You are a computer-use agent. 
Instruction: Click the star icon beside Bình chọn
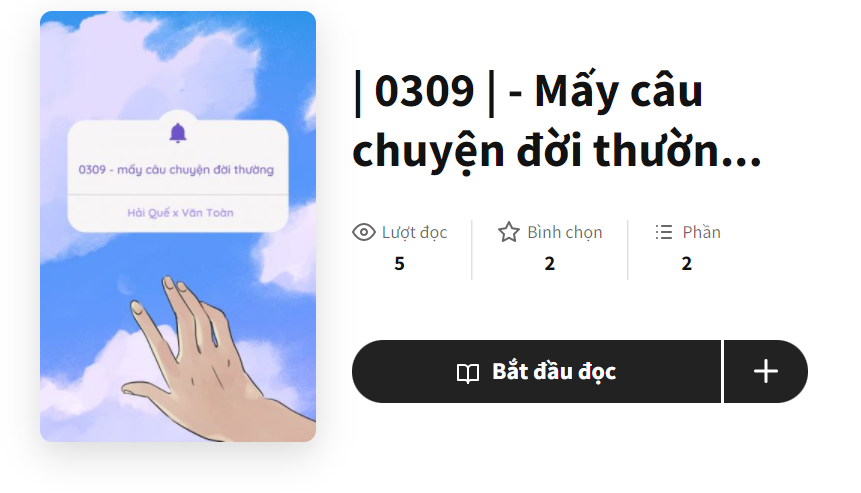508,232
